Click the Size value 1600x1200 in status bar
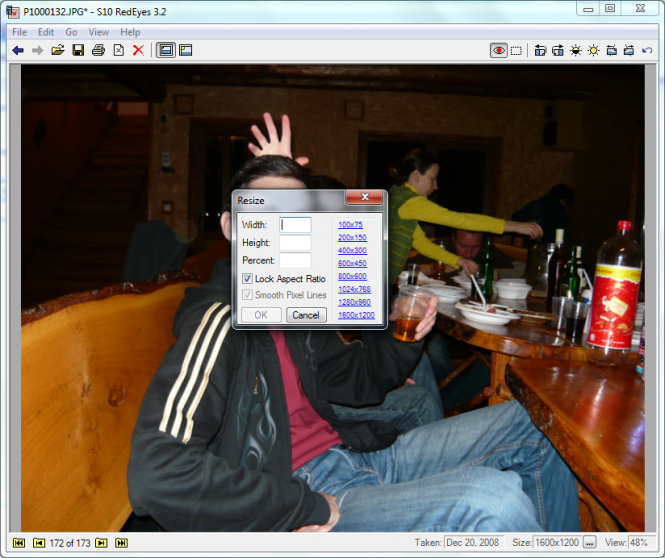This screenshot has height=558, width=665. [557, 542]
